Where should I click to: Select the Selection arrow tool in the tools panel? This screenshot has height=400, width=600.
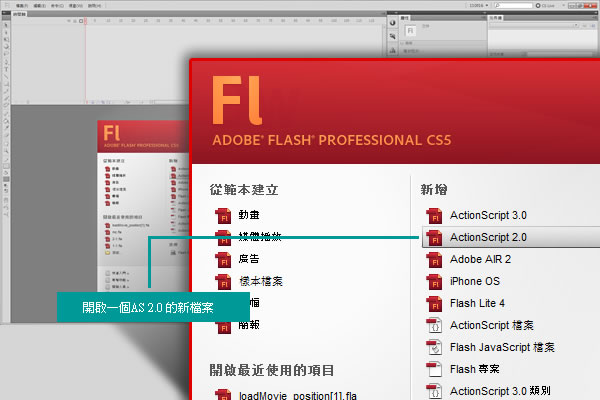[x=6, y=25]
